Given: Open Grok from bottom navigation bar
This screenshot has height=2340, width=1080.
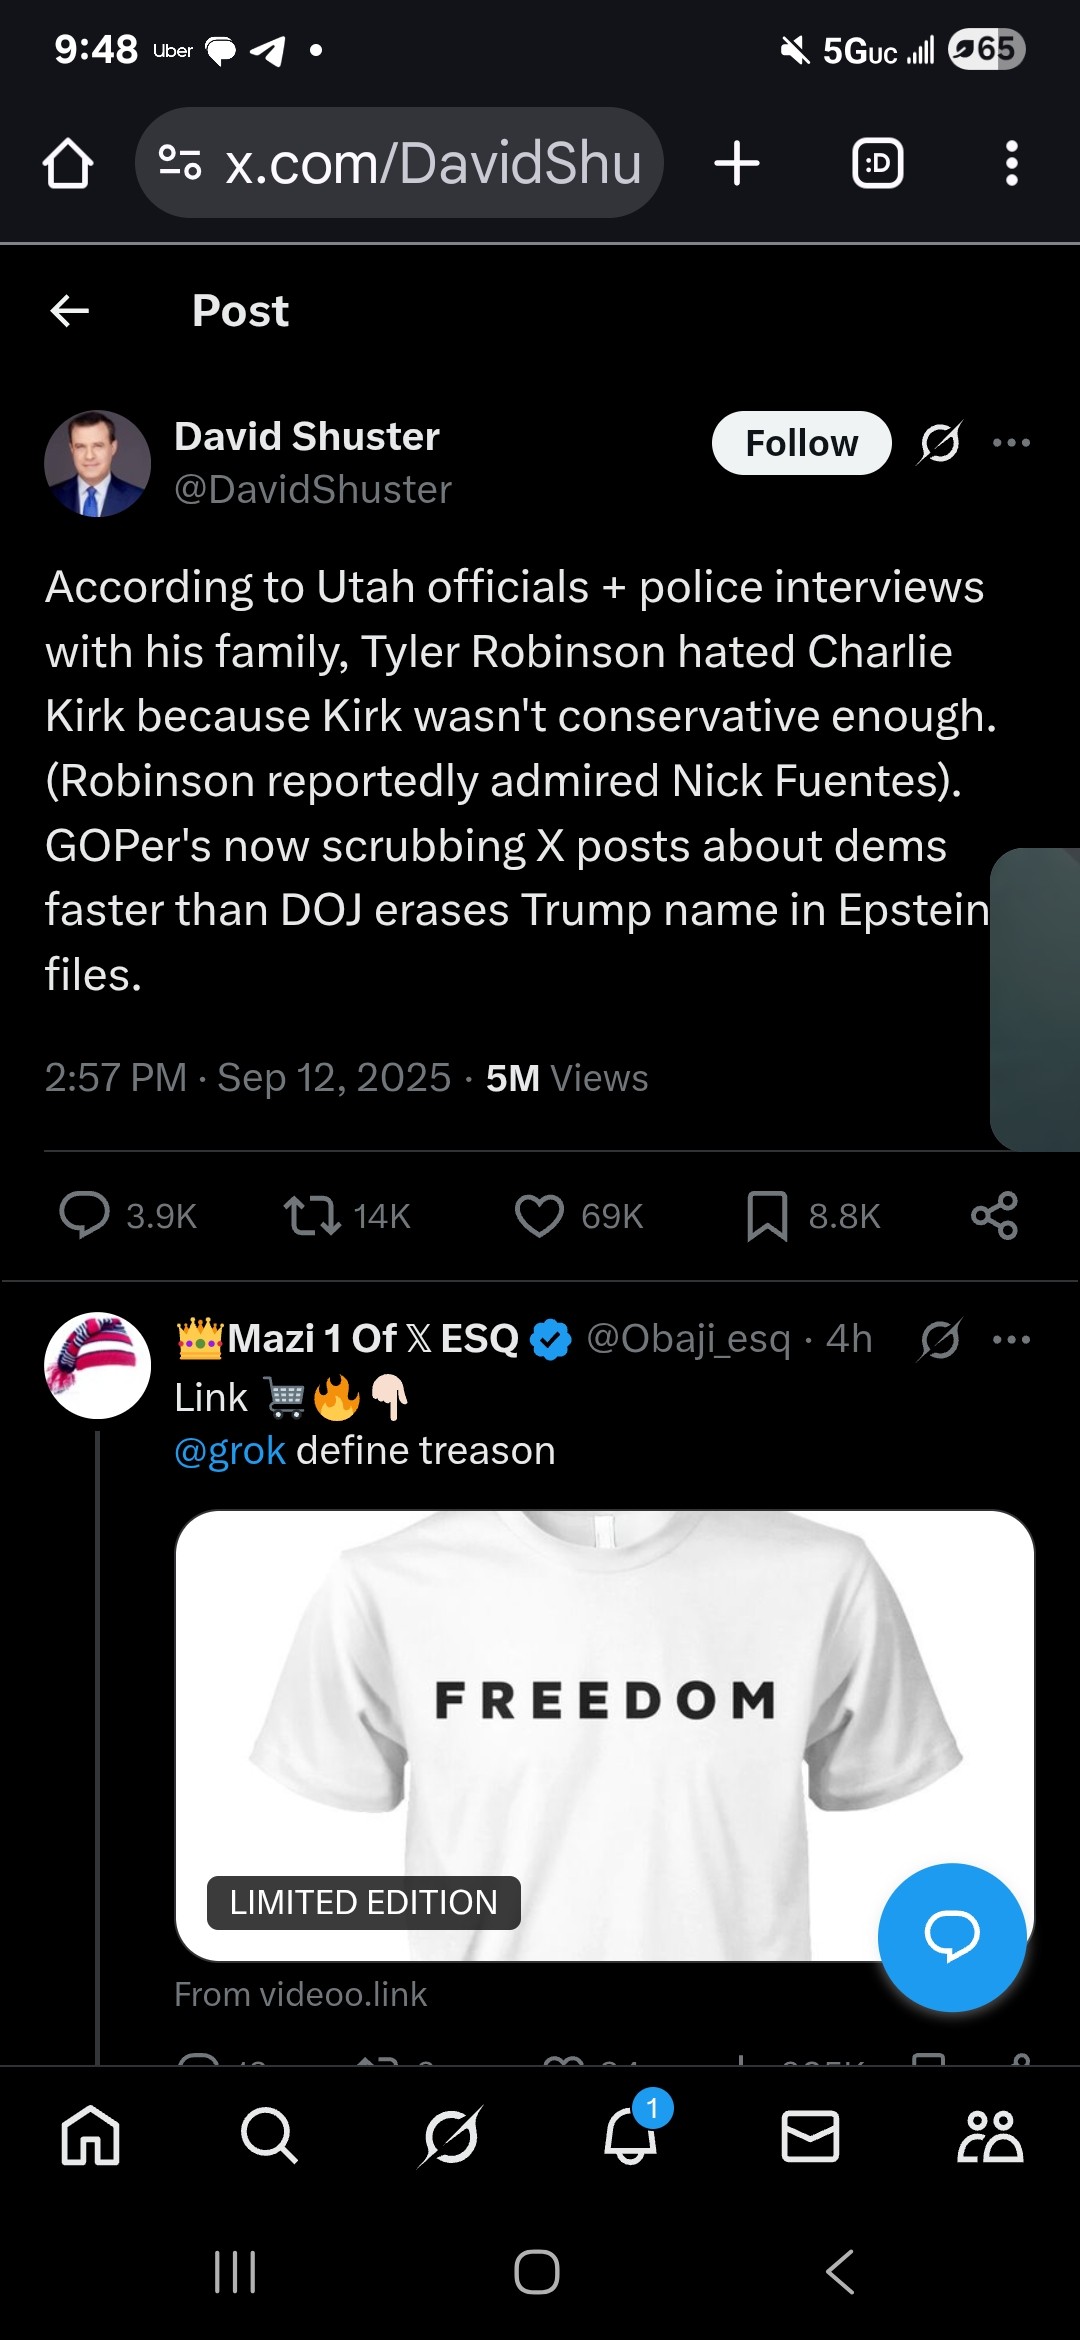Looking at the screenshot, I should pos(450,2136).
